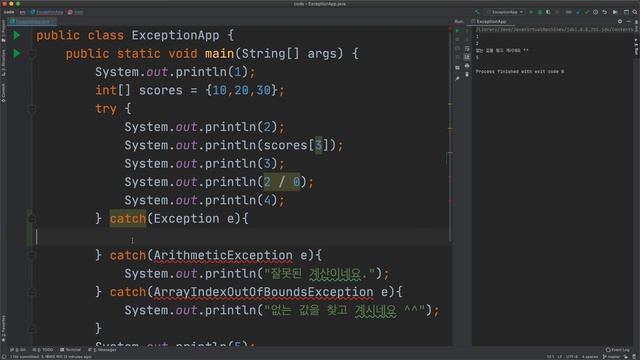Open the Structure tool window side tab
This screenshot has width=640, height=360.
click(x=4, y=62)
